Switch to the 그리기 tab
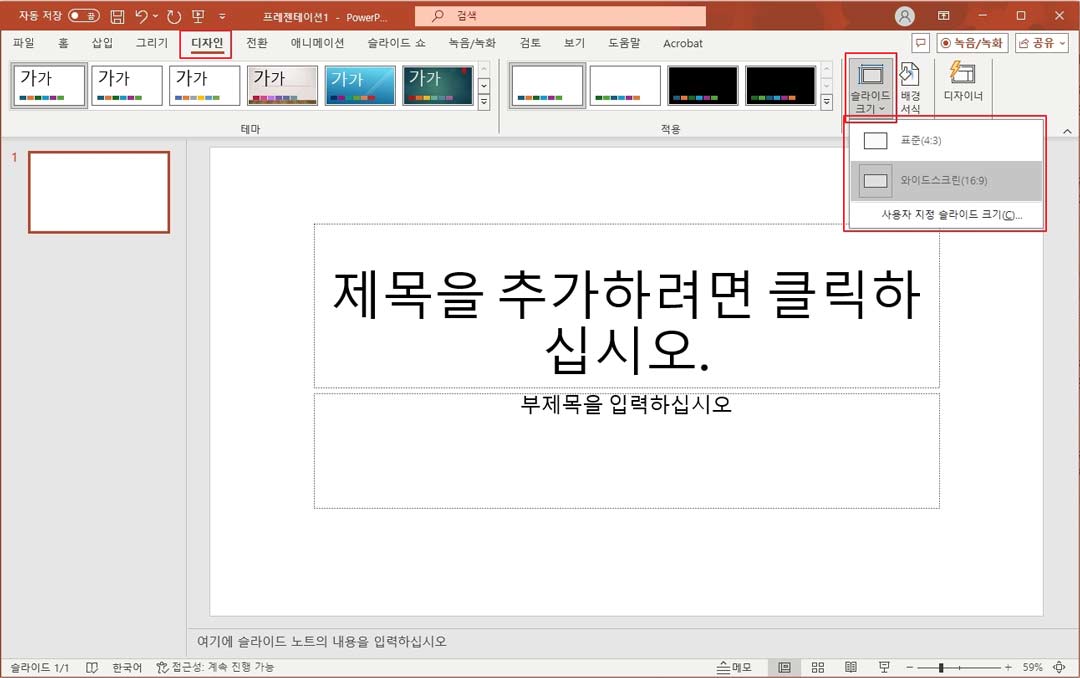1080x678 pixels. pyautogui.click(x=152, y=43)
